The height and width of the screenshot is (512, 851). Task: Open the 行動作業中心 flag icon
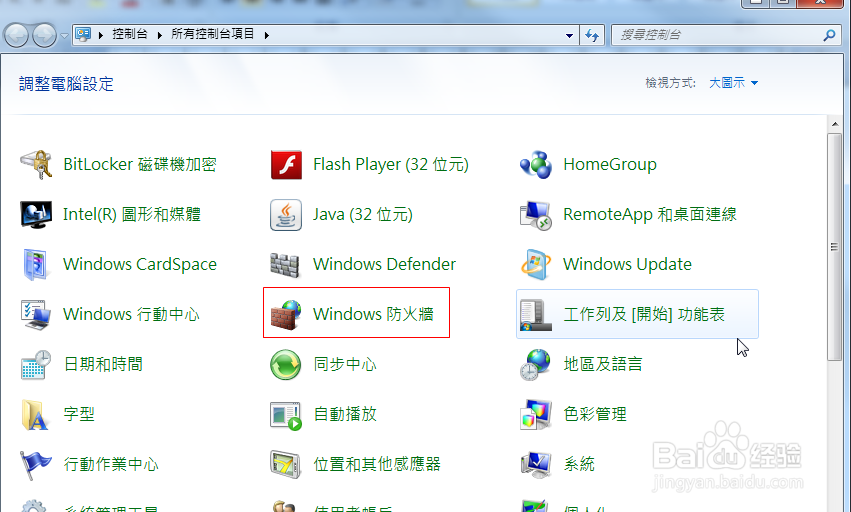36,465
